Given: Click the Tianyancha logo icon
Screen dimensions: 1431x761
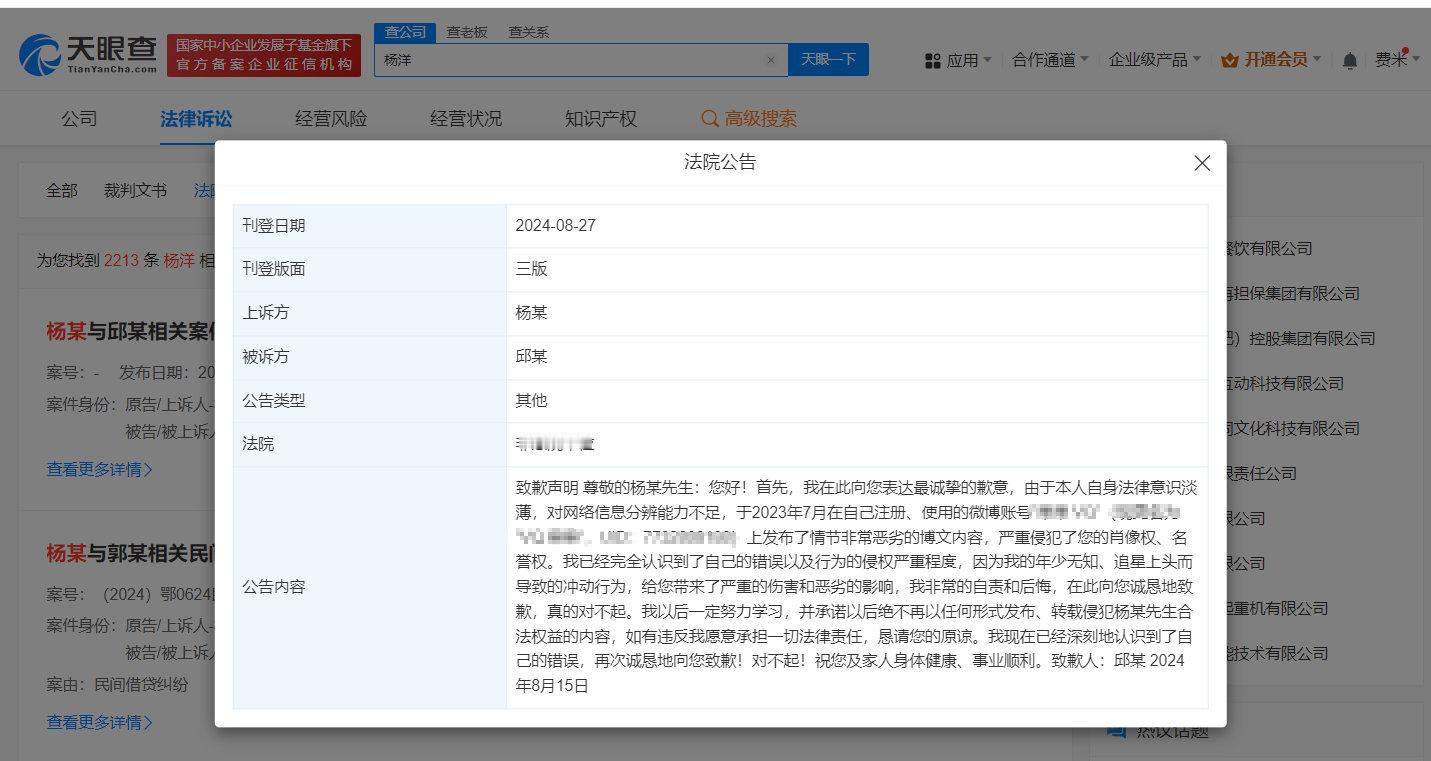Looking at the screenshot, I should pos(40,55).
